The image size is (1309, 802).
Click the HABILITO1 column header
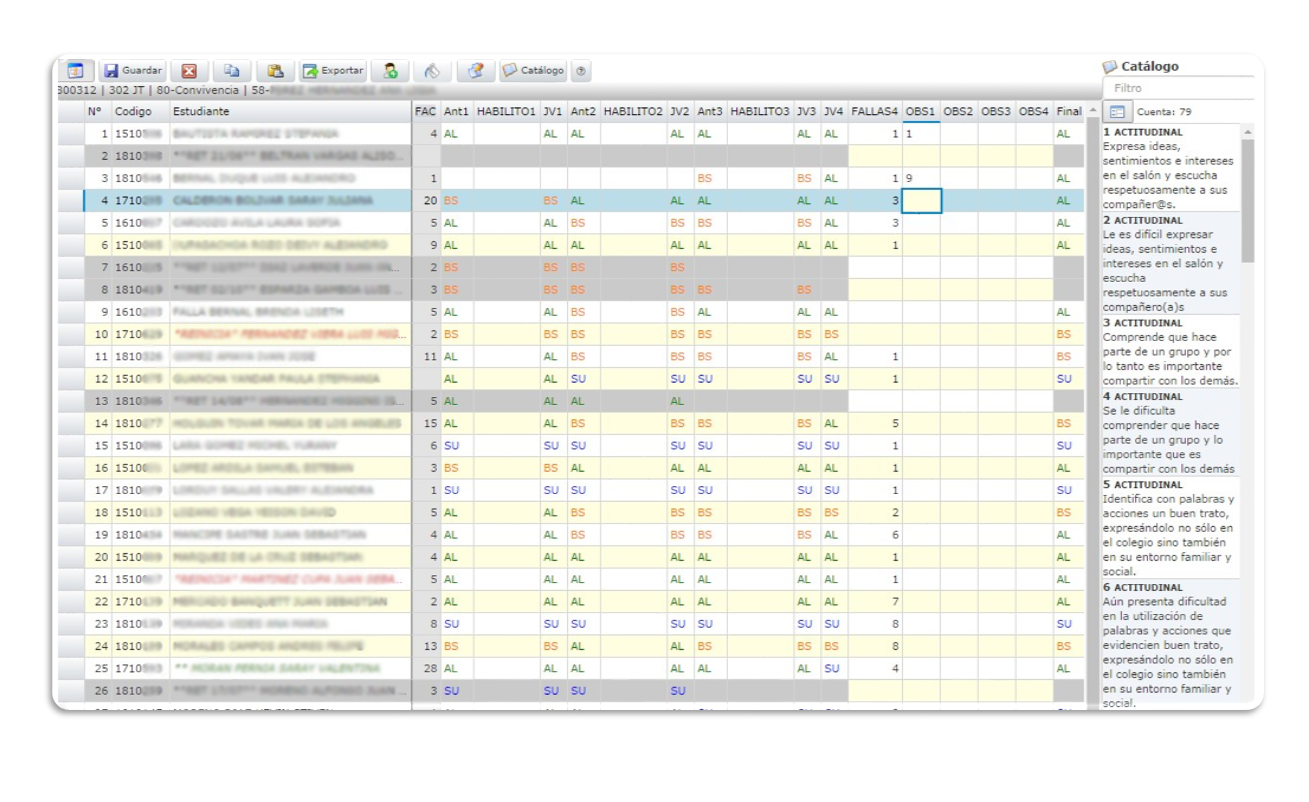506,111
